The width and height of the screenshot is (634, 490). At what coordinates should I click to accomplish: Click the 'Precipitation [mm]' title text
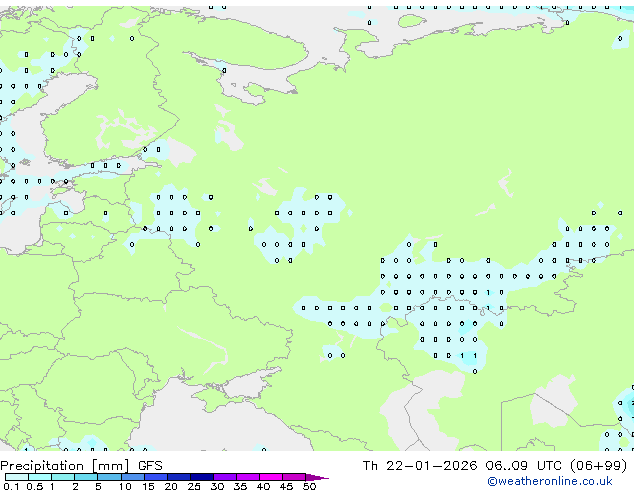click(65, 466)
